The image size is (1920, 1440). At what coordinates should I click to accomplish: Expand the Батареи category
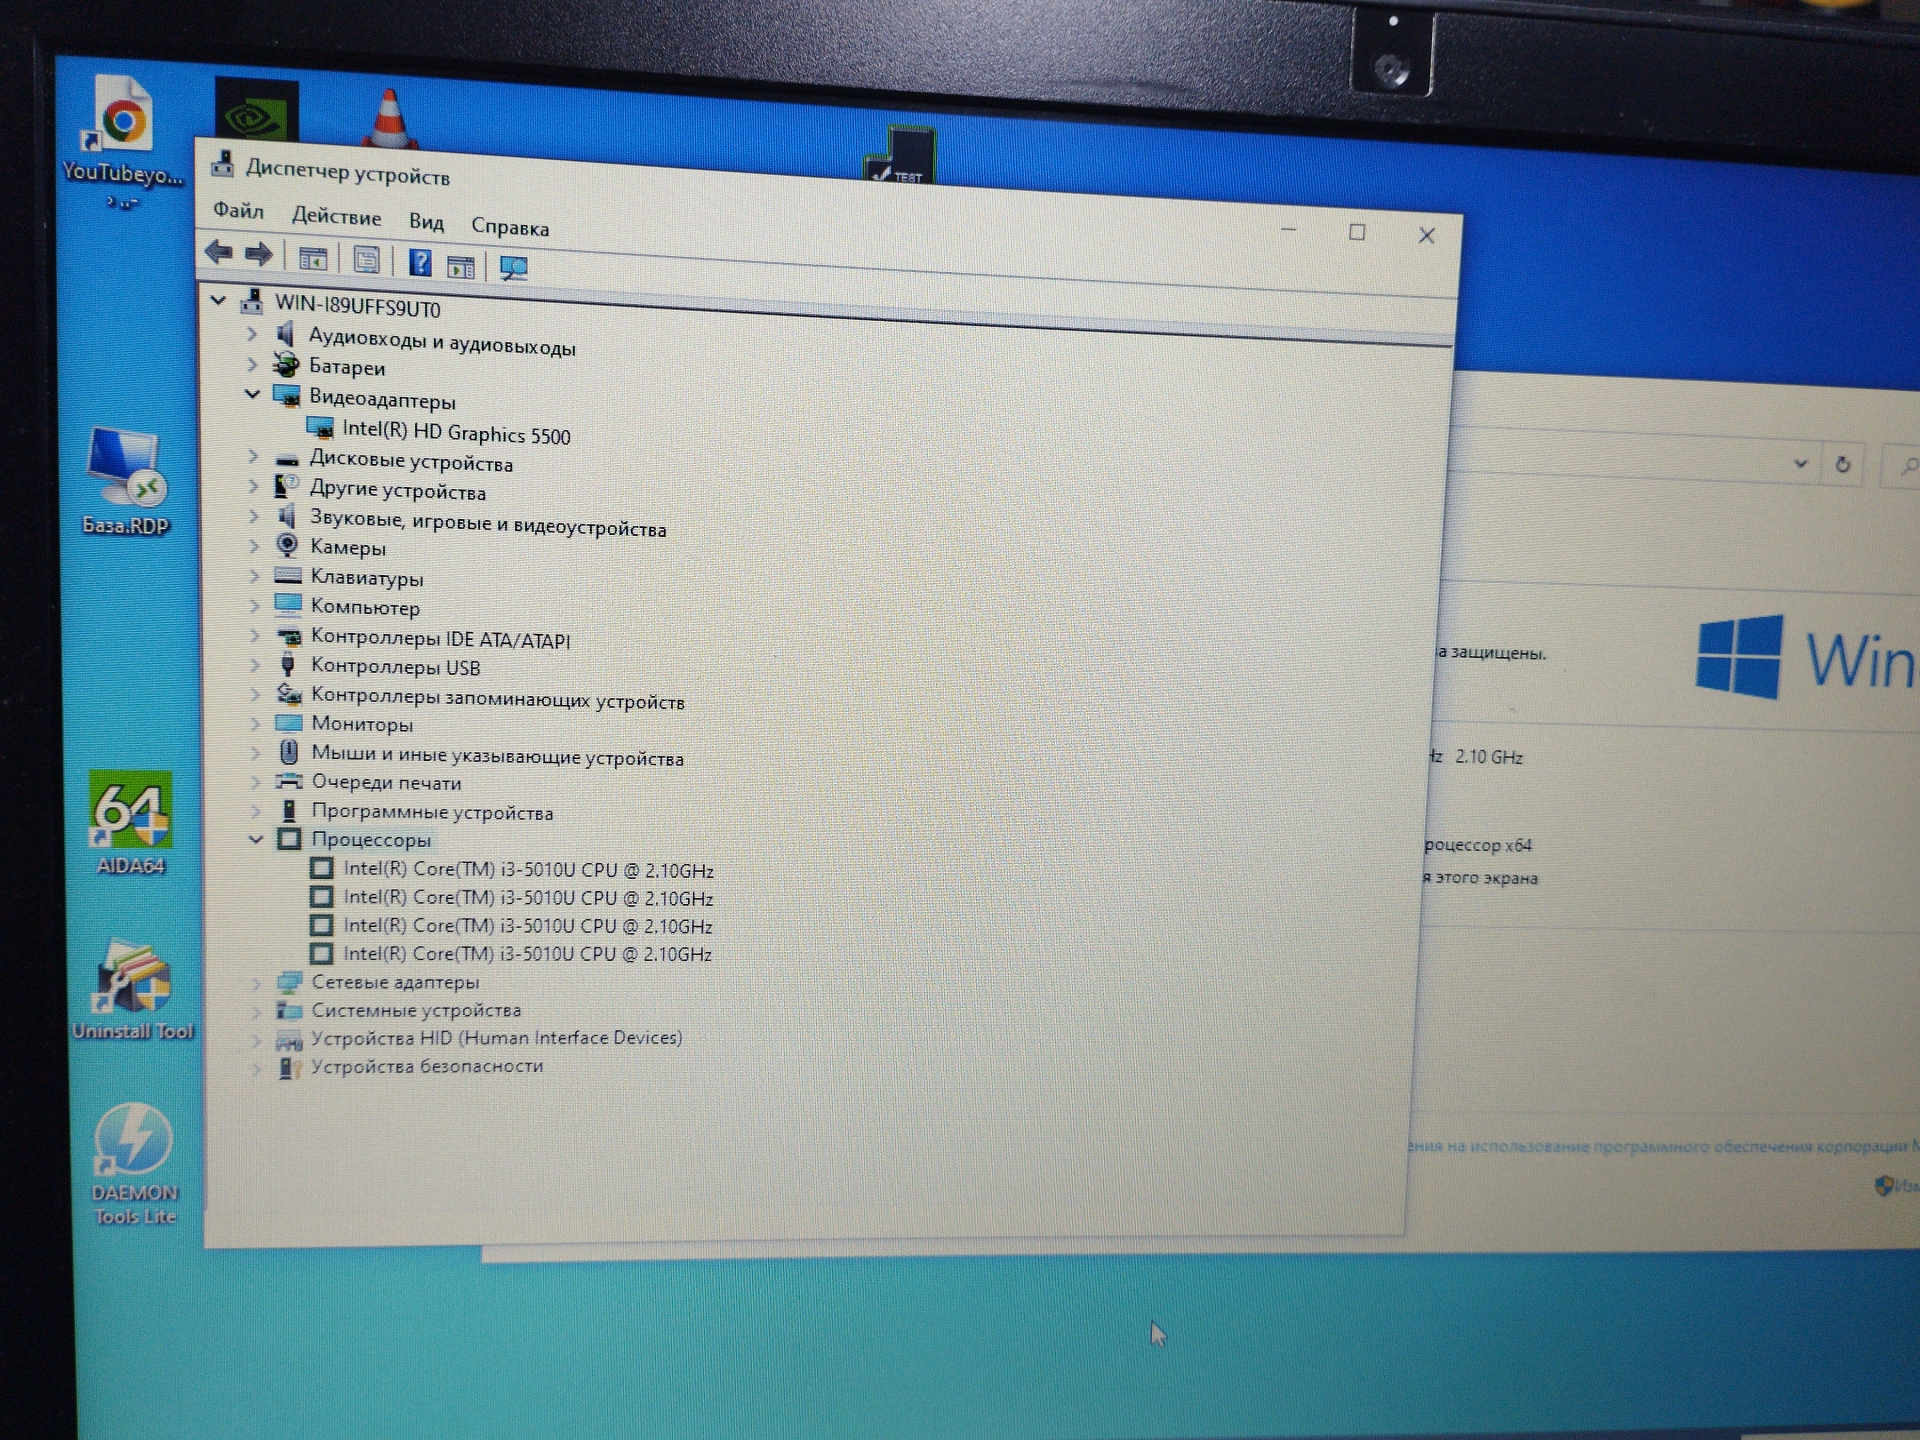pyautogui.click(x=252, y=364)
